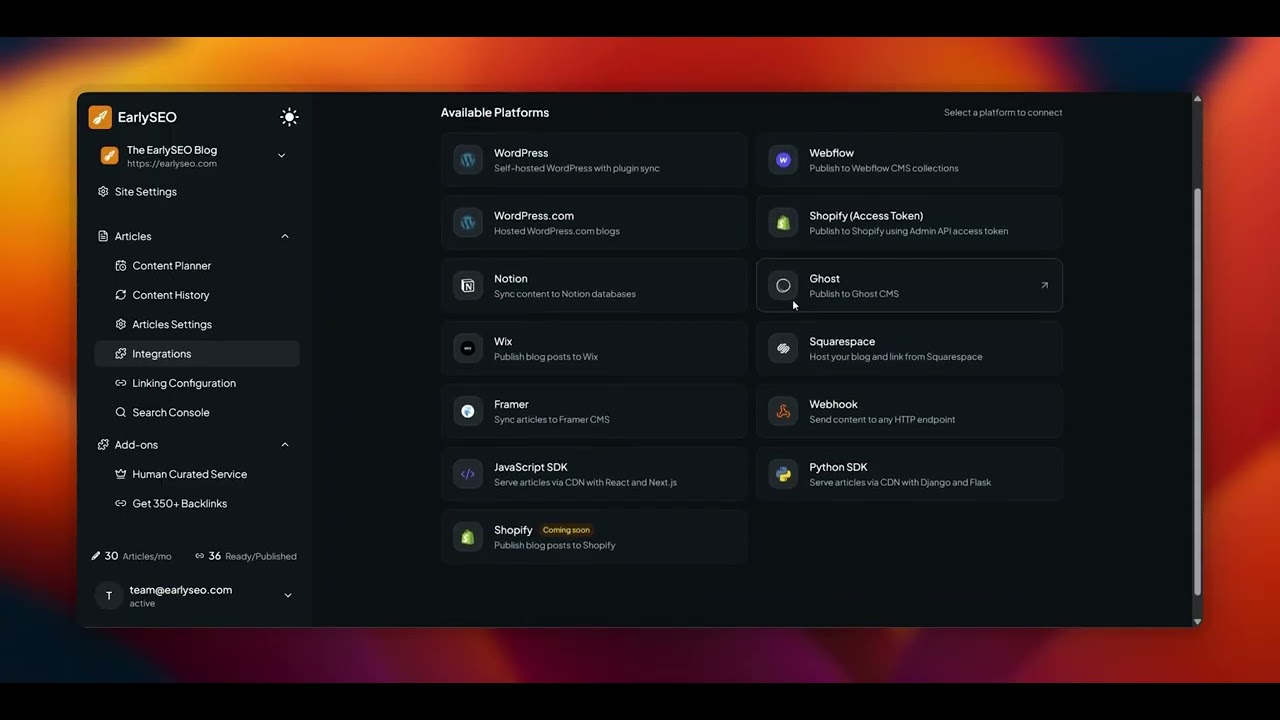Click the Notion logo icon
The width and height of the screenshot is (1280, 720).
click(x=467, y=286)
